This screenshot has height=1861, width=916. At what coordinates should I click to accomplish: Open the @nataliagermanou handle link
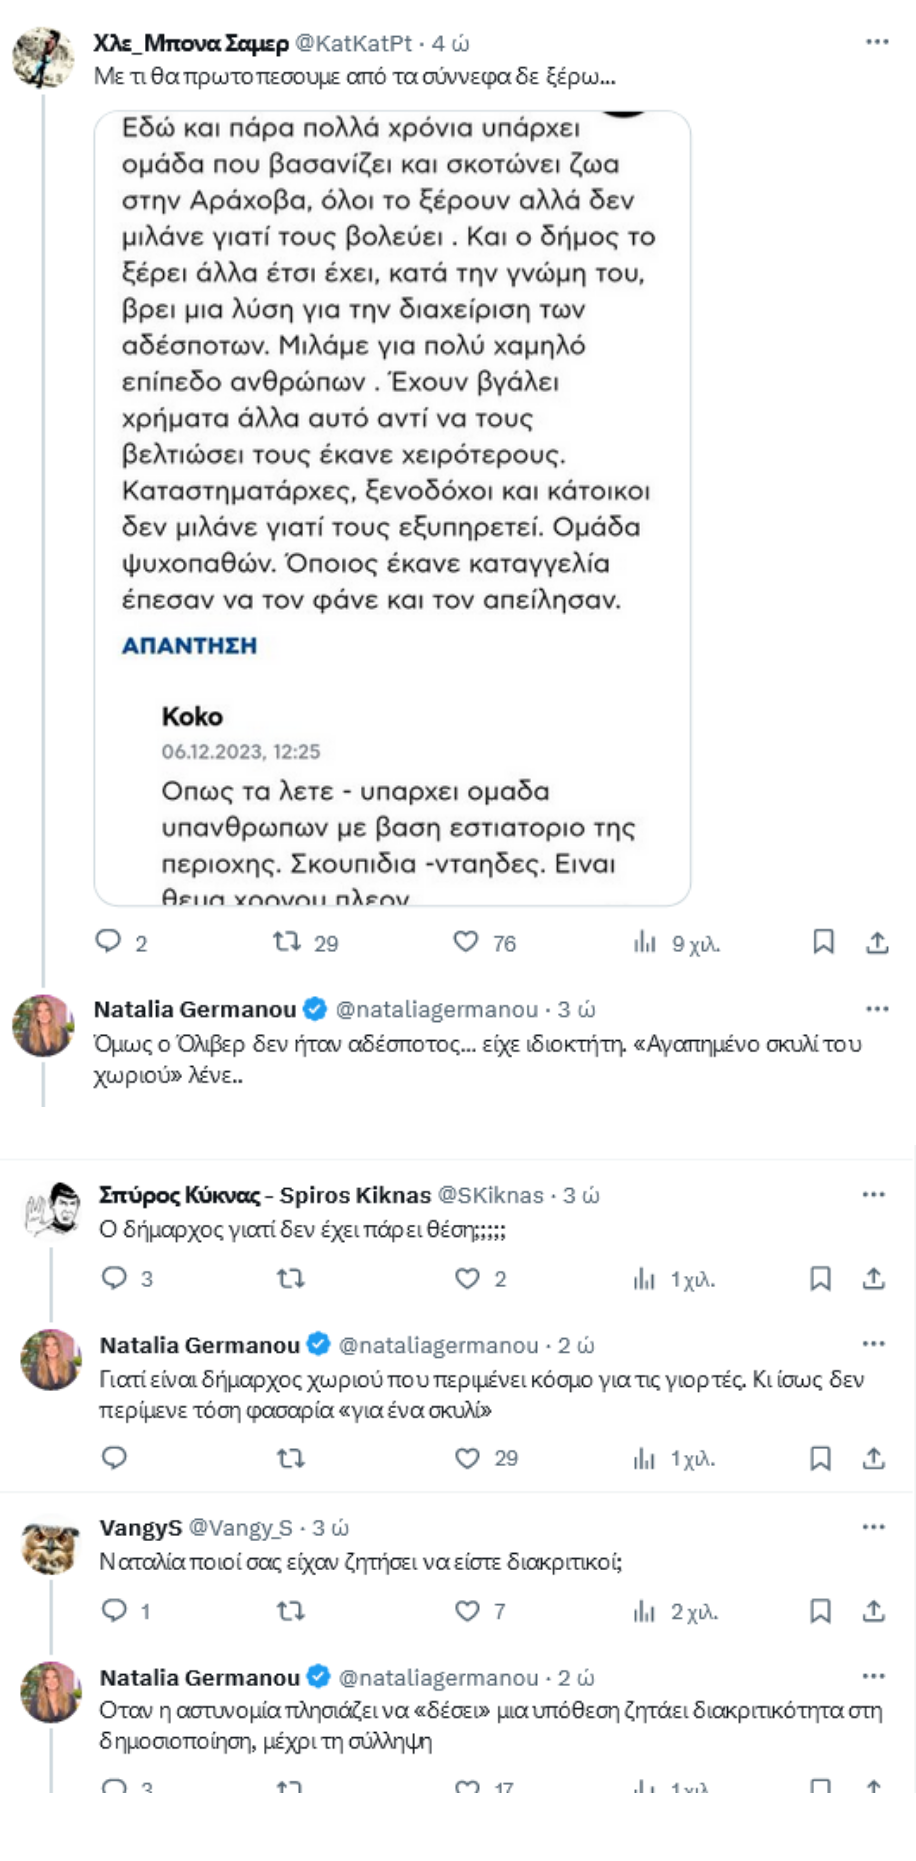click(436, 1010)
